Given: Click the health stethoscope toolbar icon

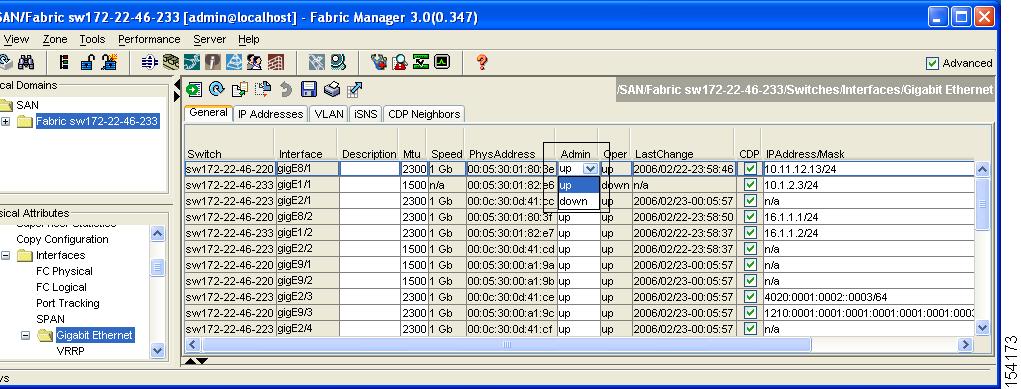Looking at the screenshot, I should coord(379,63).
